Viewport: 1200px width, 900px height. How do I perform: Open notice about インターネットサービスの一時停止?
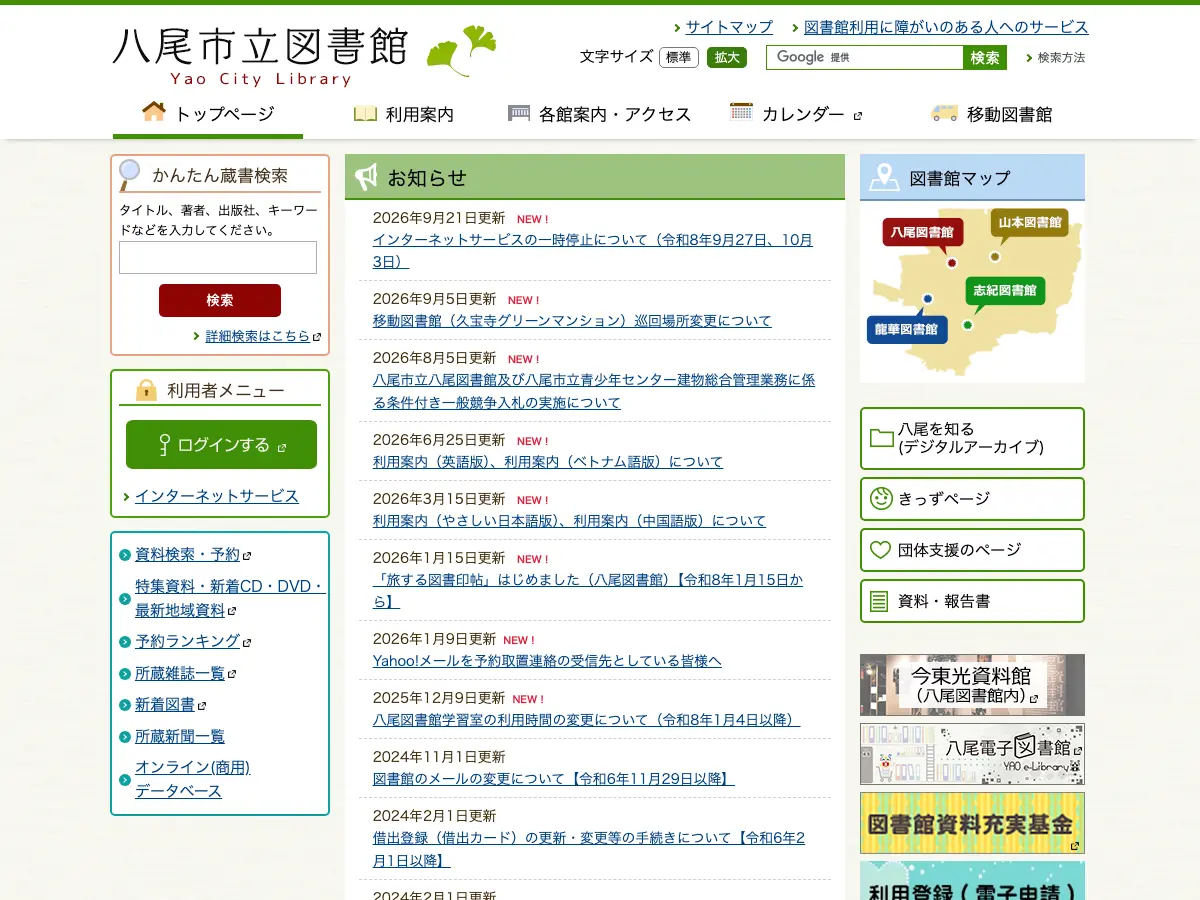point(593,250)
